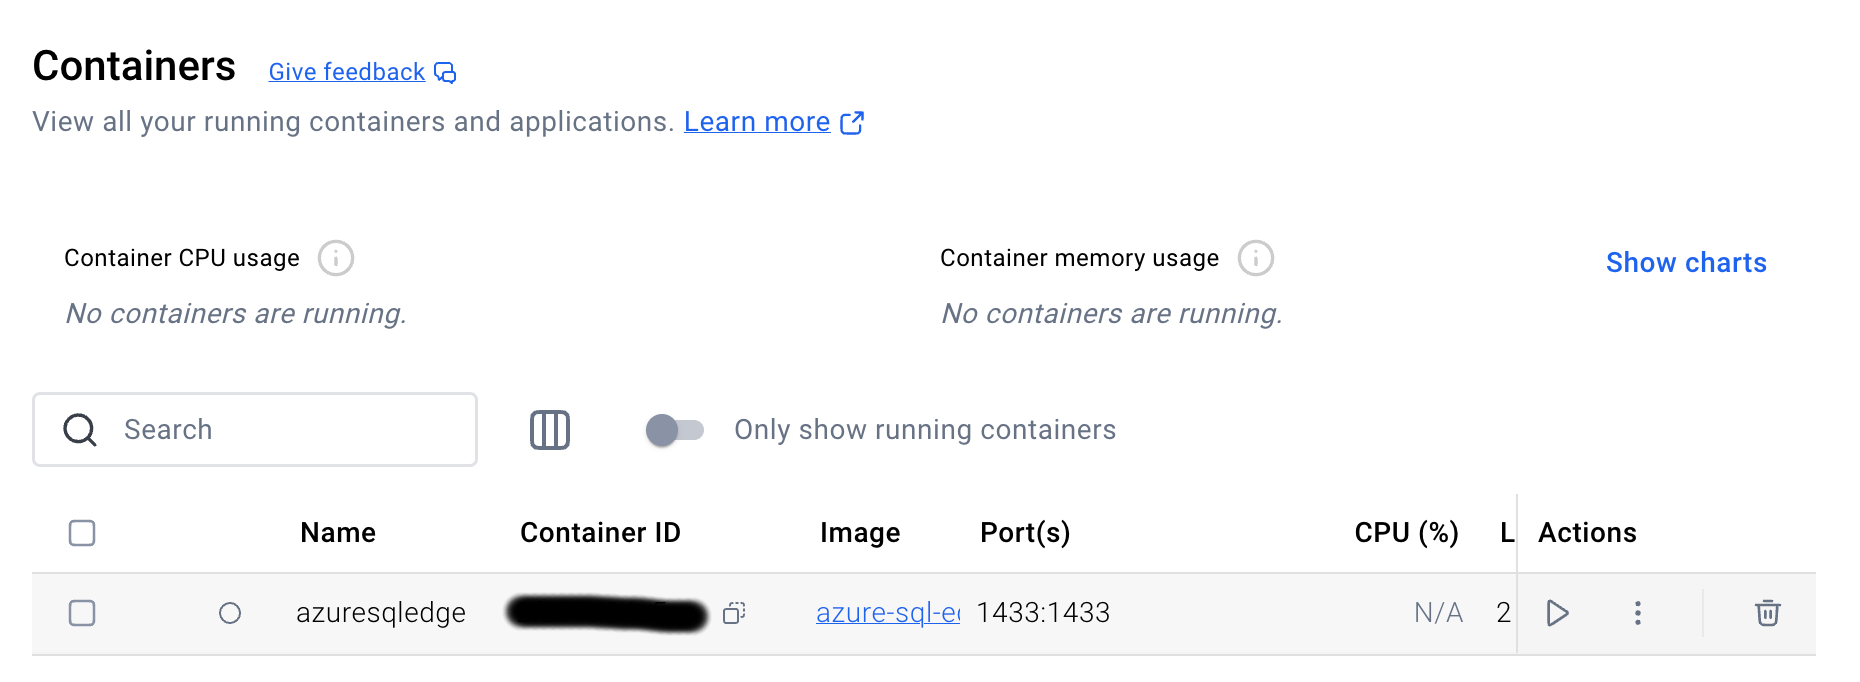The height and width of the screenshot is (682, 1860).
Task: Click into the Search containers field
Action: pyautogui.click(x=255, y=430)
